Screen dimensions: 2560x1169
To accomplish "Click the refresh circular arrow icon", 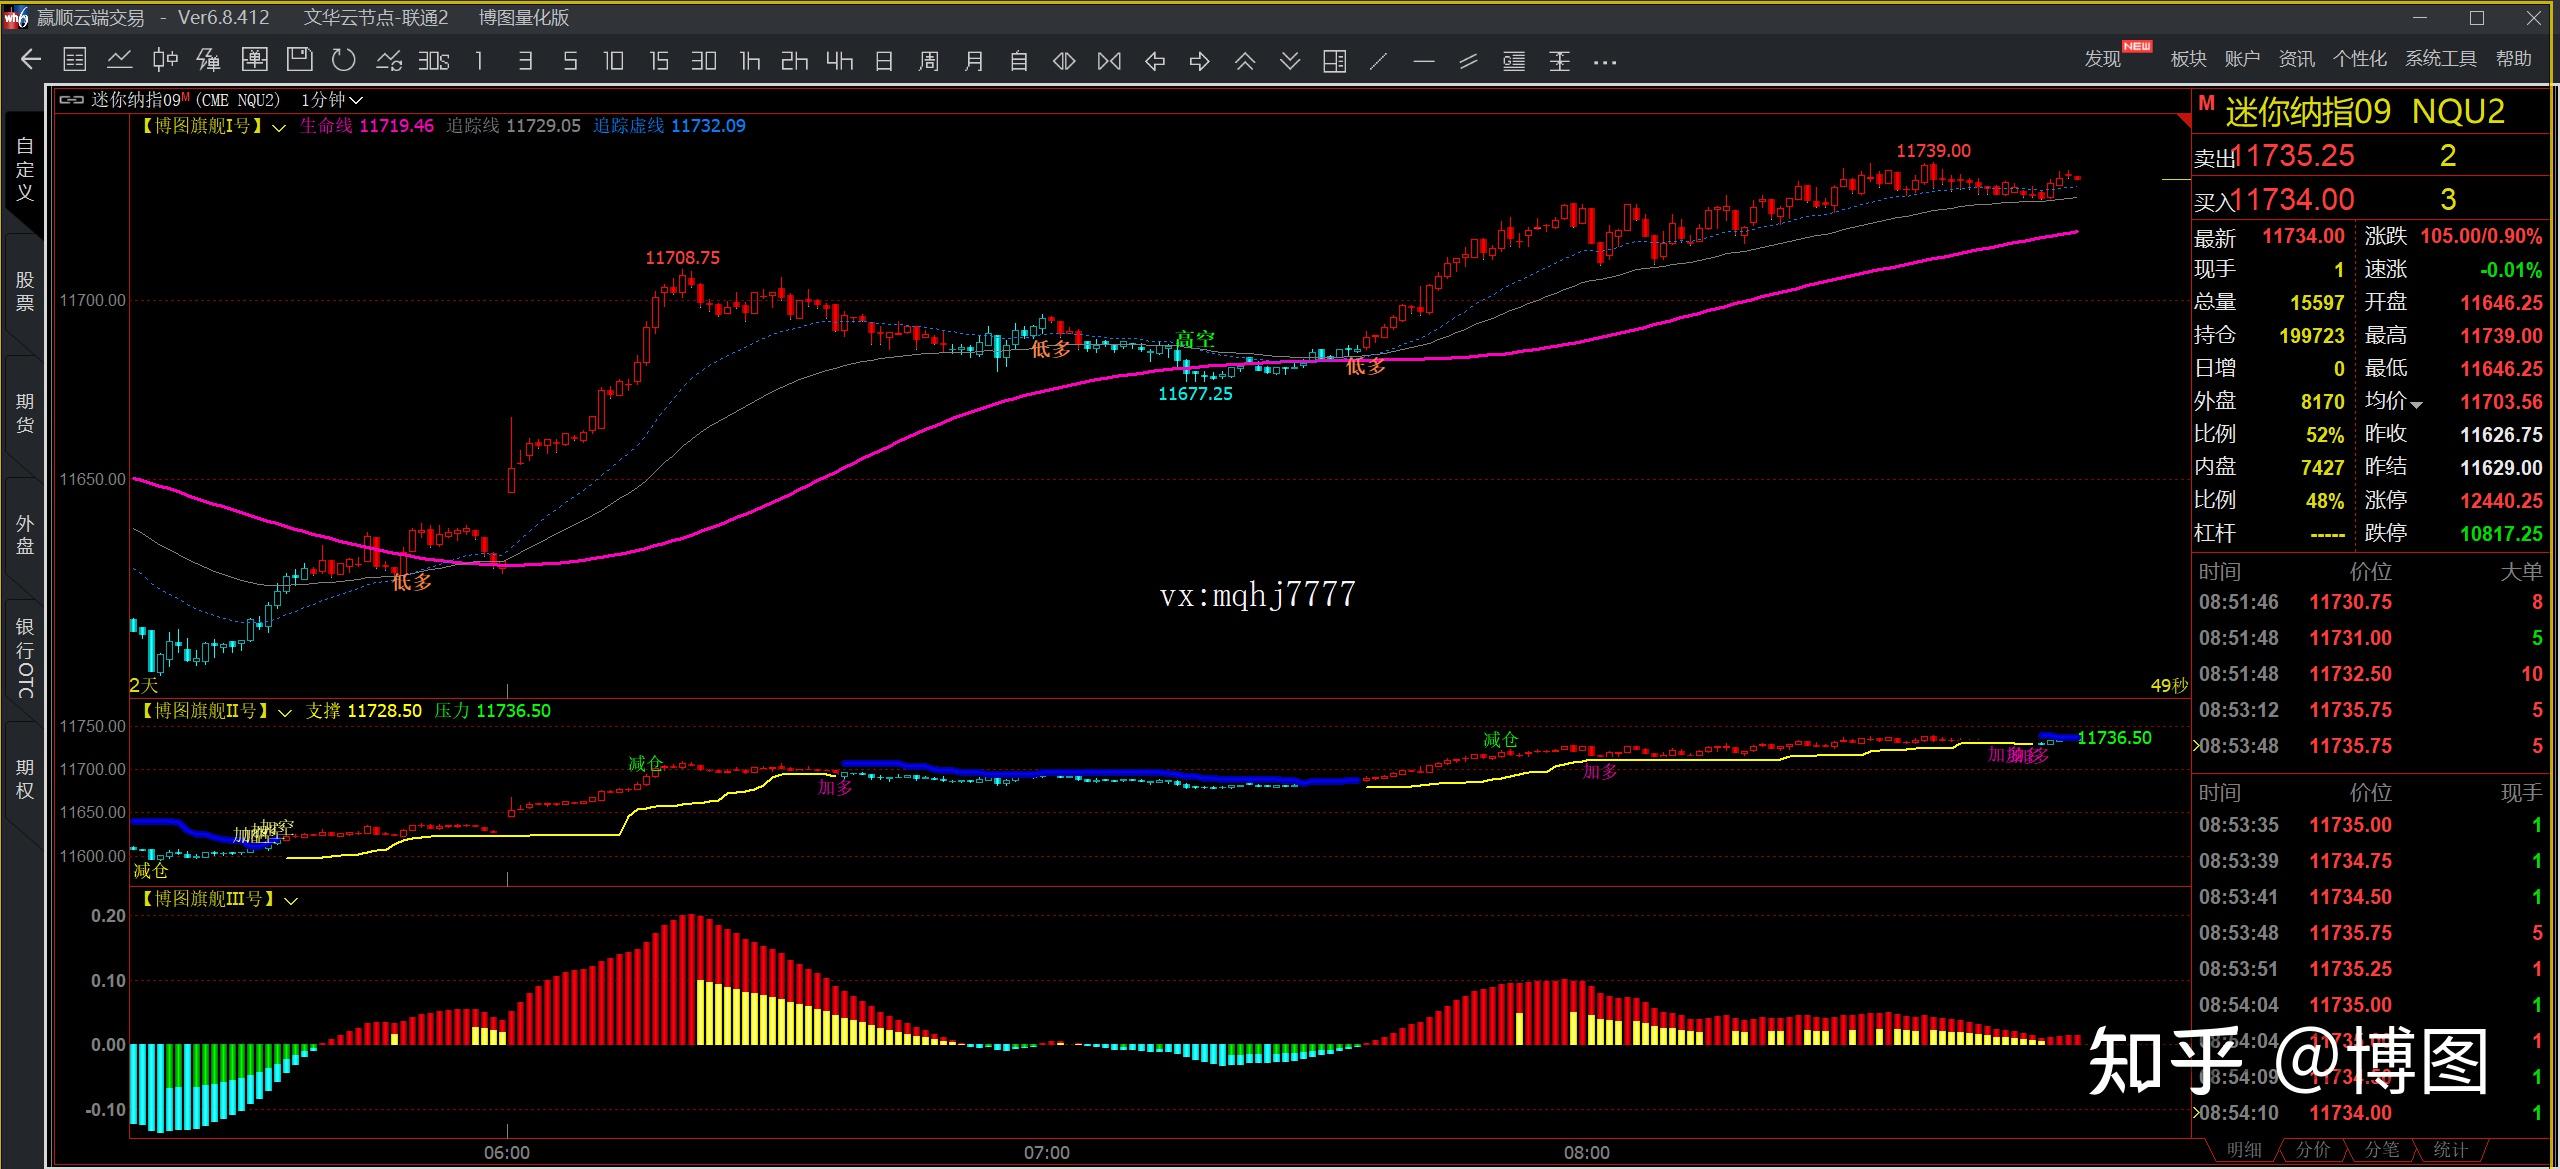I will 344,60.
